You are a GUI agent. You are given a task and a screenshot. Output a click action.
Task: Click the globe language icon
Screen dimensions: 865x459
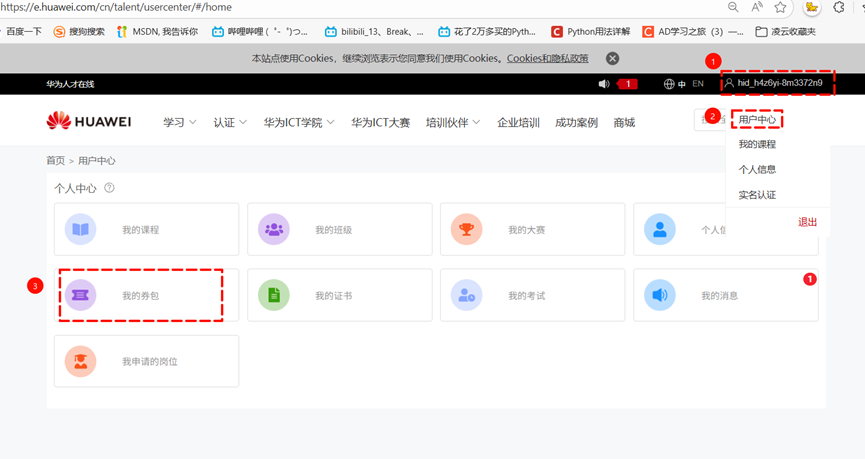point(669,84)
